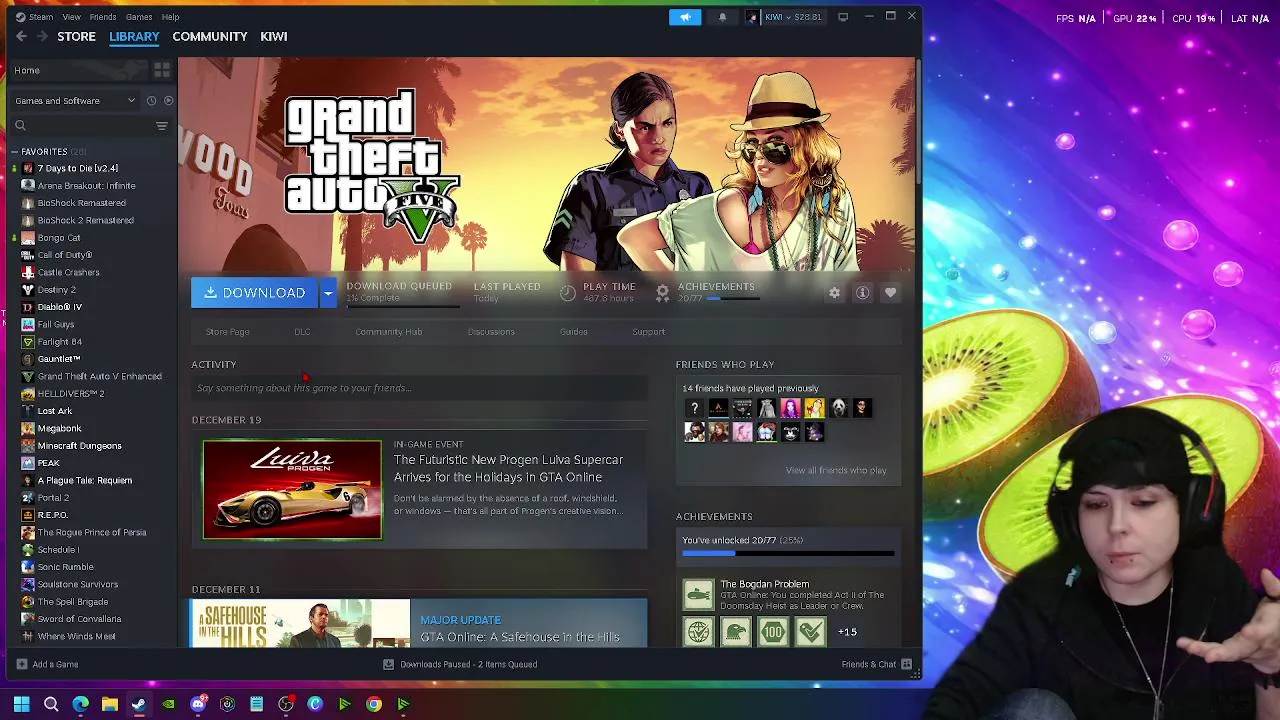Screen dimensions: 1280x720
Task: Select HELLDIVERS 2 in library list
Action: (71, 393)
